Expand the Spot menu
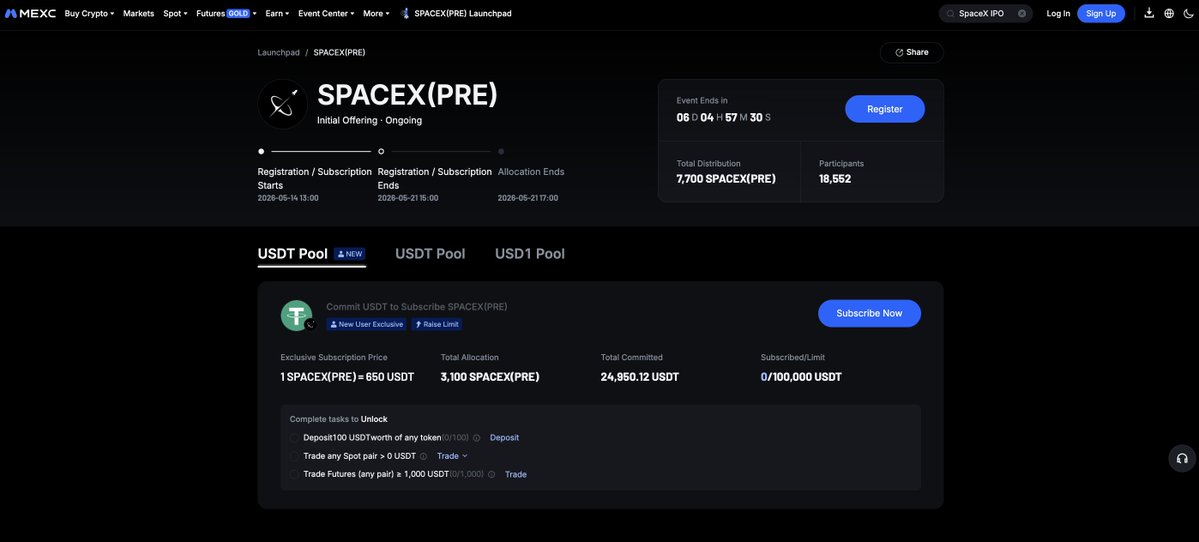Screen dimensions: 1199x542 click(x=175, y=14)
